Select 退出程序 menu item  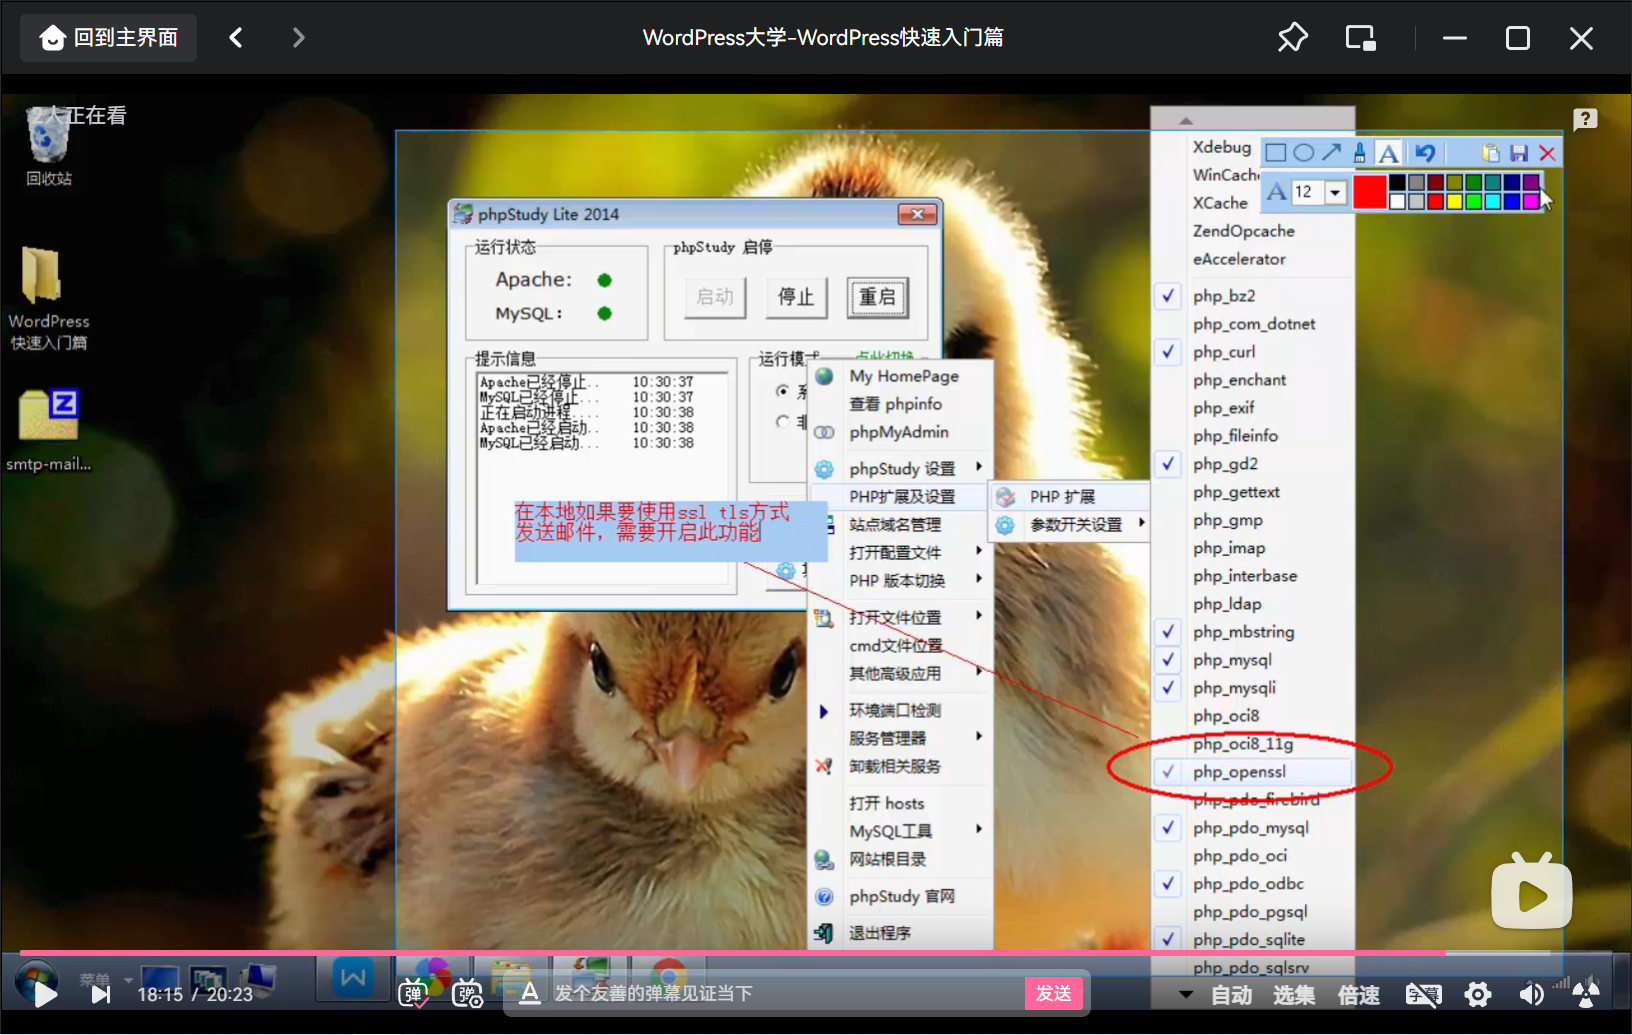900,932
